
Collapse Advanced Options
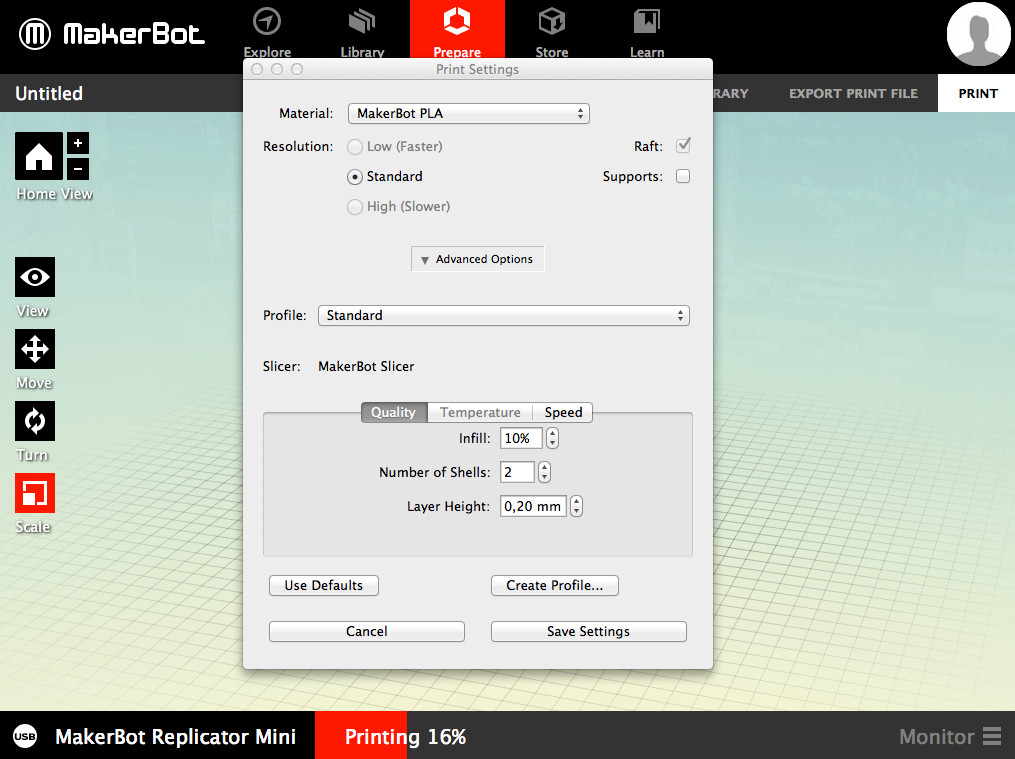(x=478, y=259)
